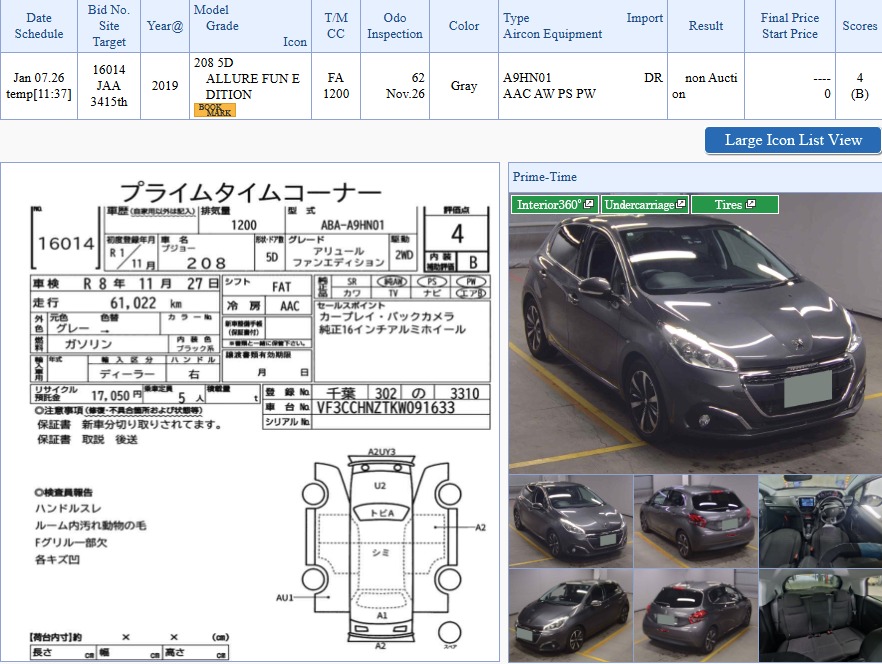Viewport: 882px width, 664px height.
Task: Select the Jan 07.26 date cell
Action: pos(38,86)
